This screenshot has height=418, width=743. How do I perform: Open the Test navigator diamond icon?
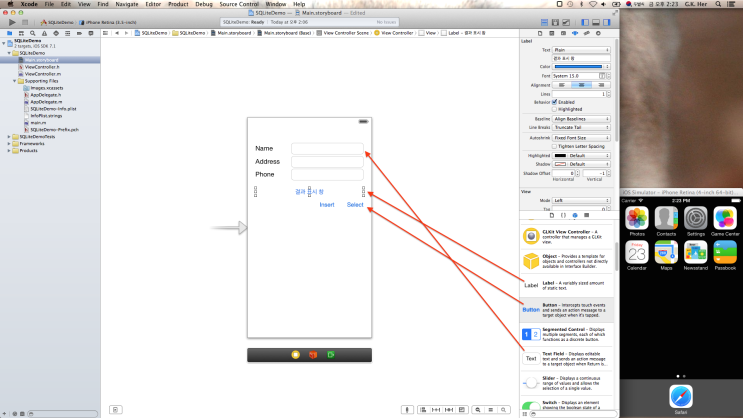click(x=56, y=33)
